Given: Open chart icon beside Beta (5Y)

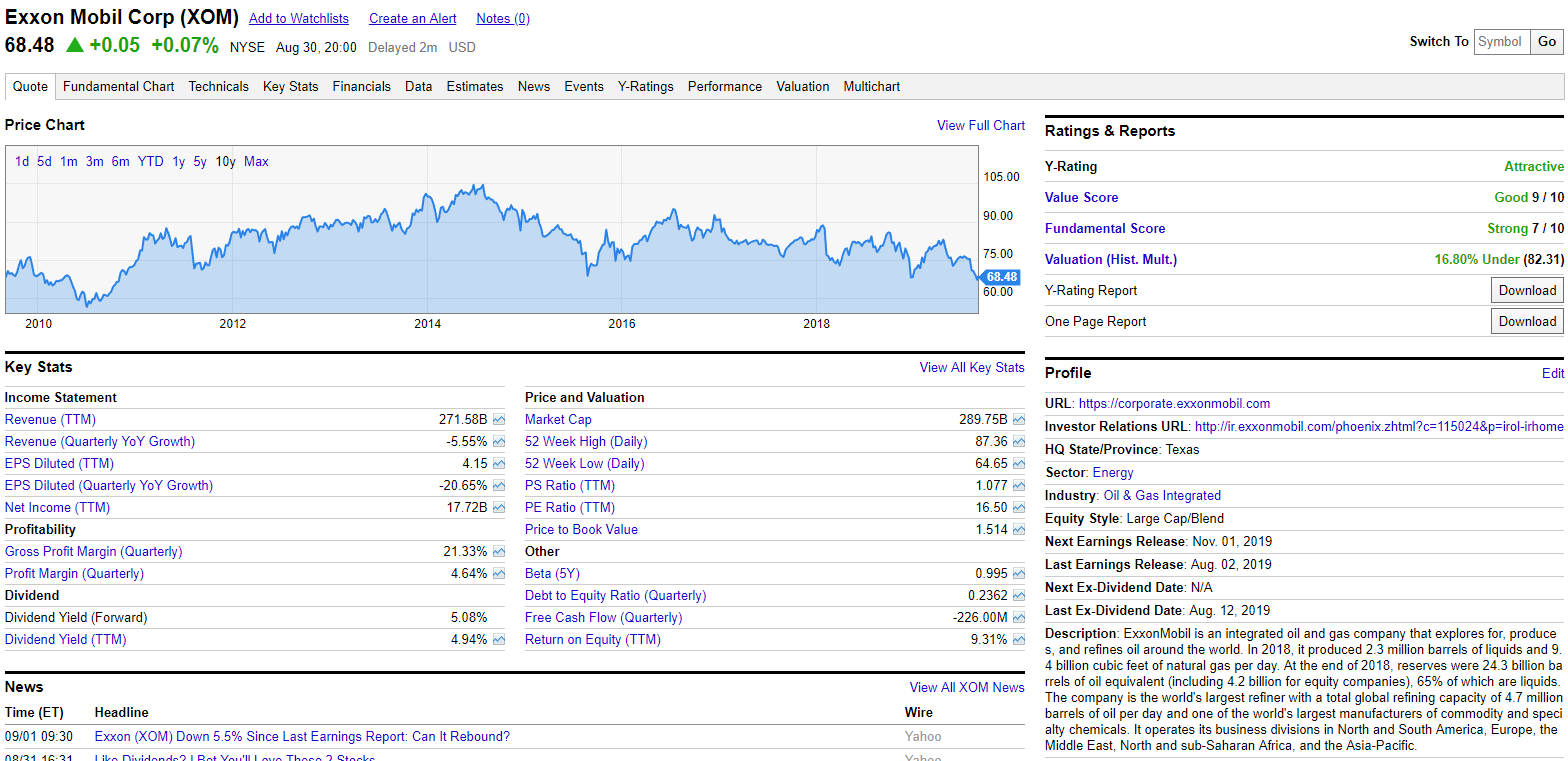Looking at the screenshot, I should (1019, 574).
